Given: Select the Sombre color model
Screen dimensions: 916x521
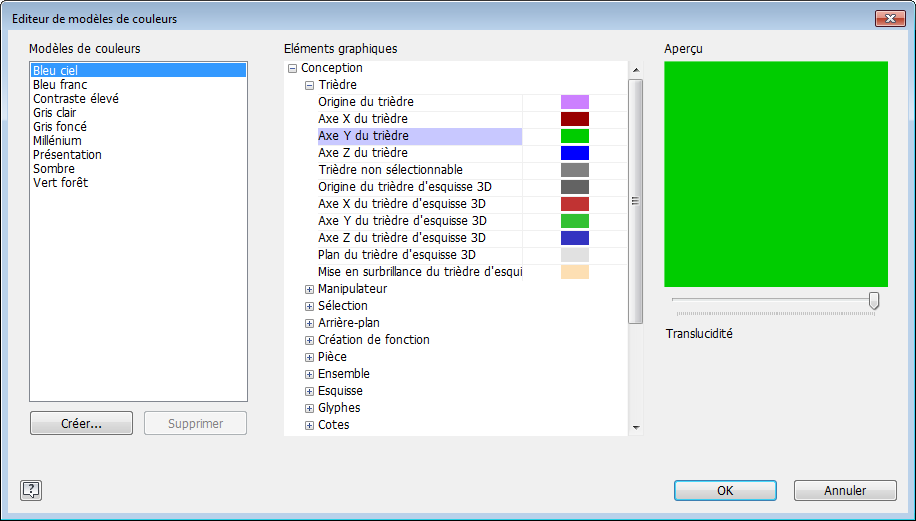Looking at the screenshot, I should (x=138, y=168).
